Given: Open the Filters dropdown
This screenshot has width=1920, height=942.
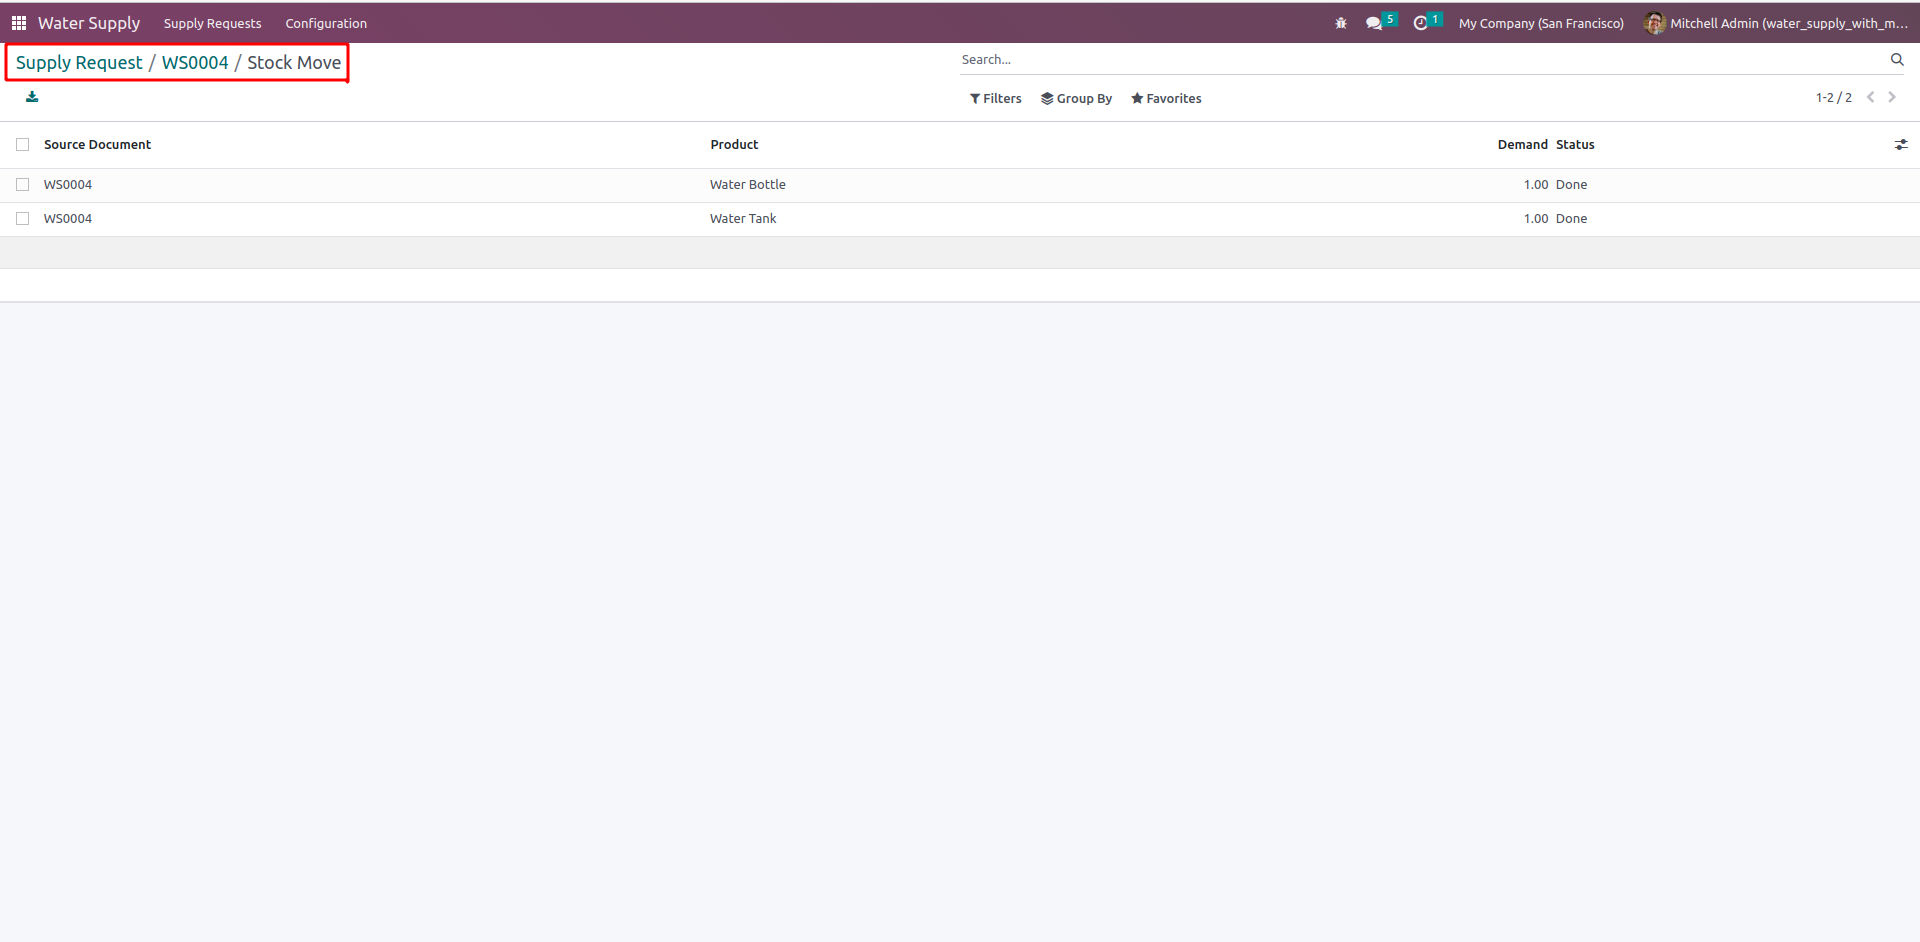Looking at the screenshot, I should coord(996,98).
